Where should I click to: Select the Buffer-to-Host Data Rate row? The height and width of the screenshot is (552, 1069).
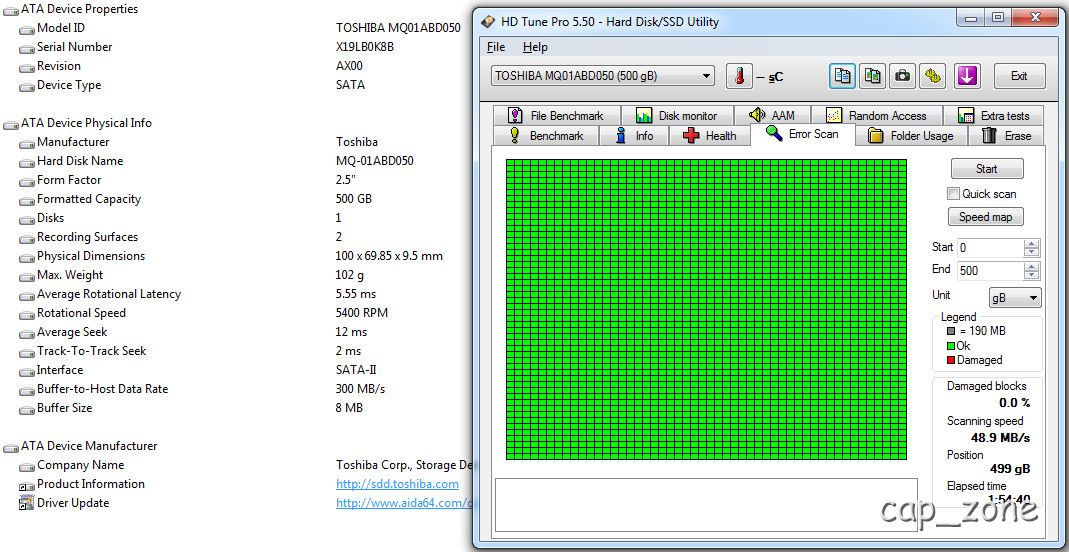[236, 389]
